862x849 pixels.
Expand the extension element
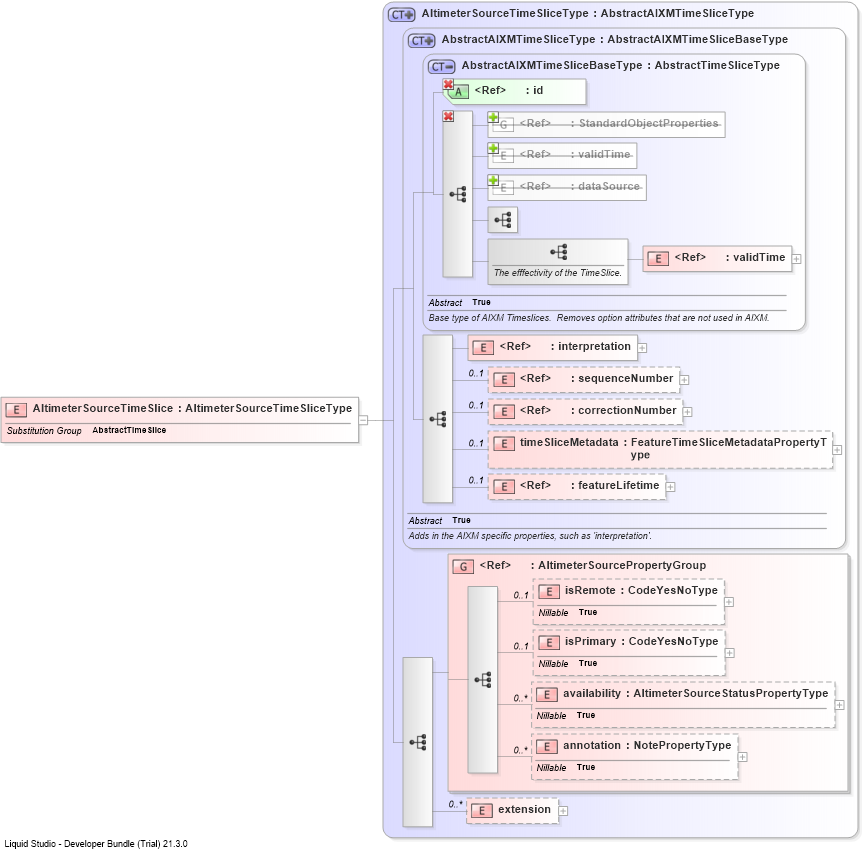click(x=563, y=811)
